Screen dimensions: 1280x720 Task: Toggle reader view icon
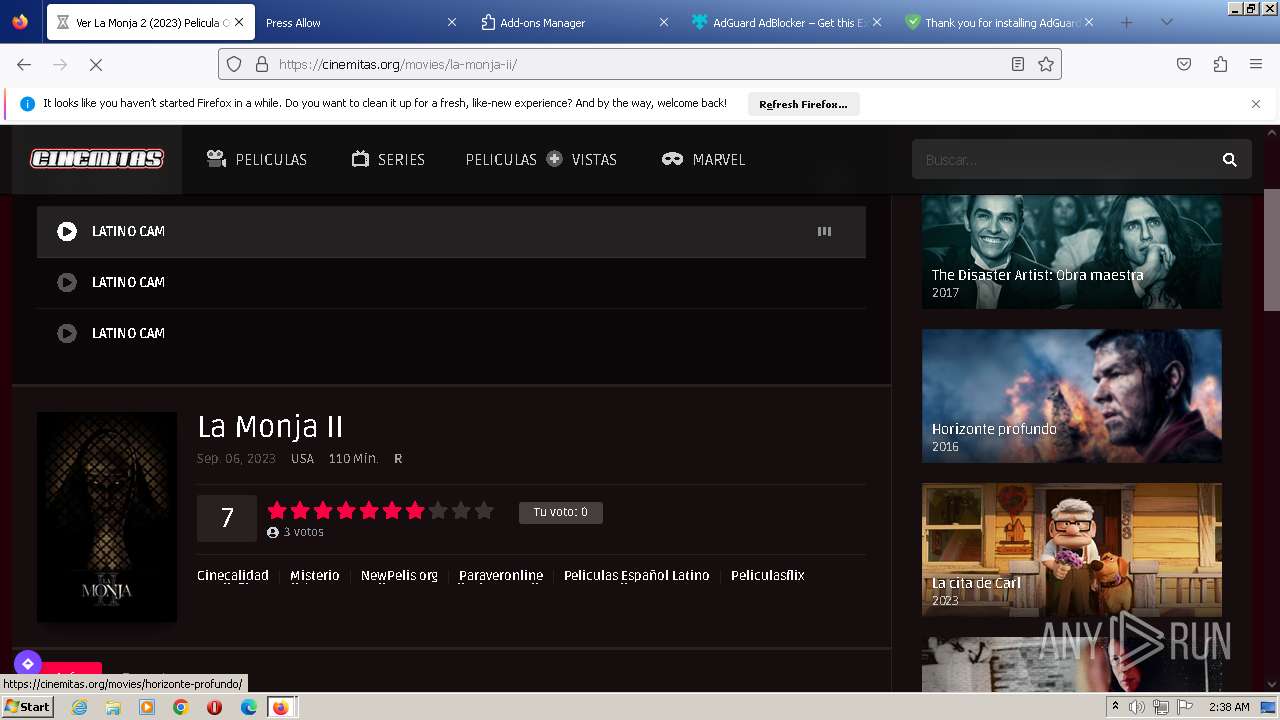(1017, 64)
